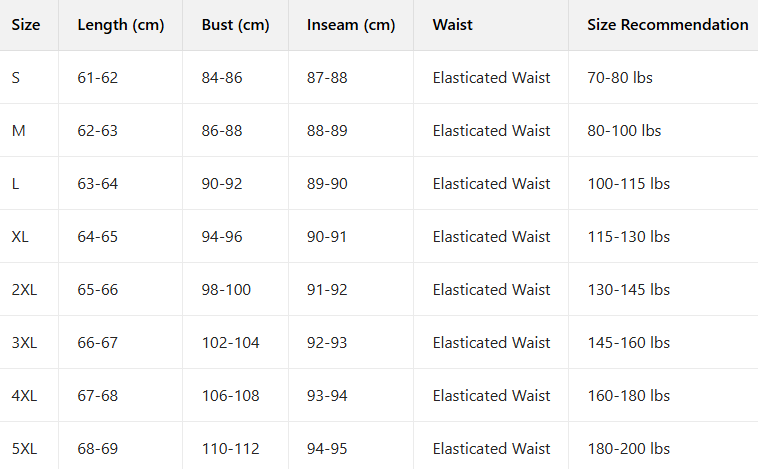Click bust value 102-104

231,343
